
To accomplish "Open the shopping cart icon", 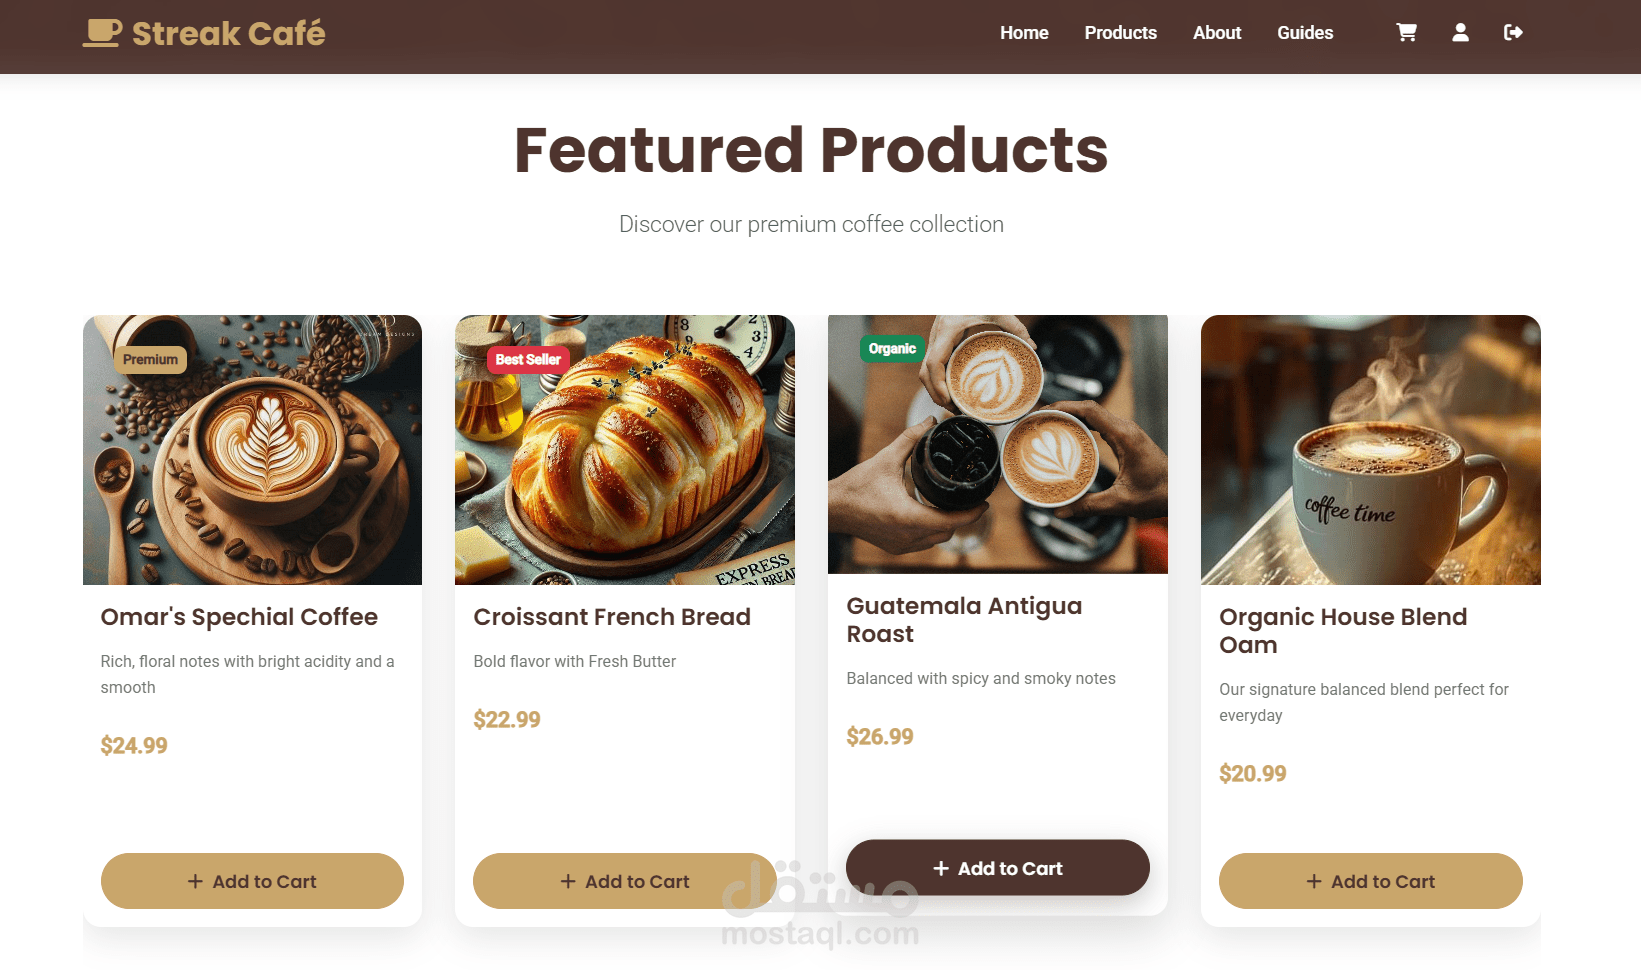I will (x=1406, y=33).
